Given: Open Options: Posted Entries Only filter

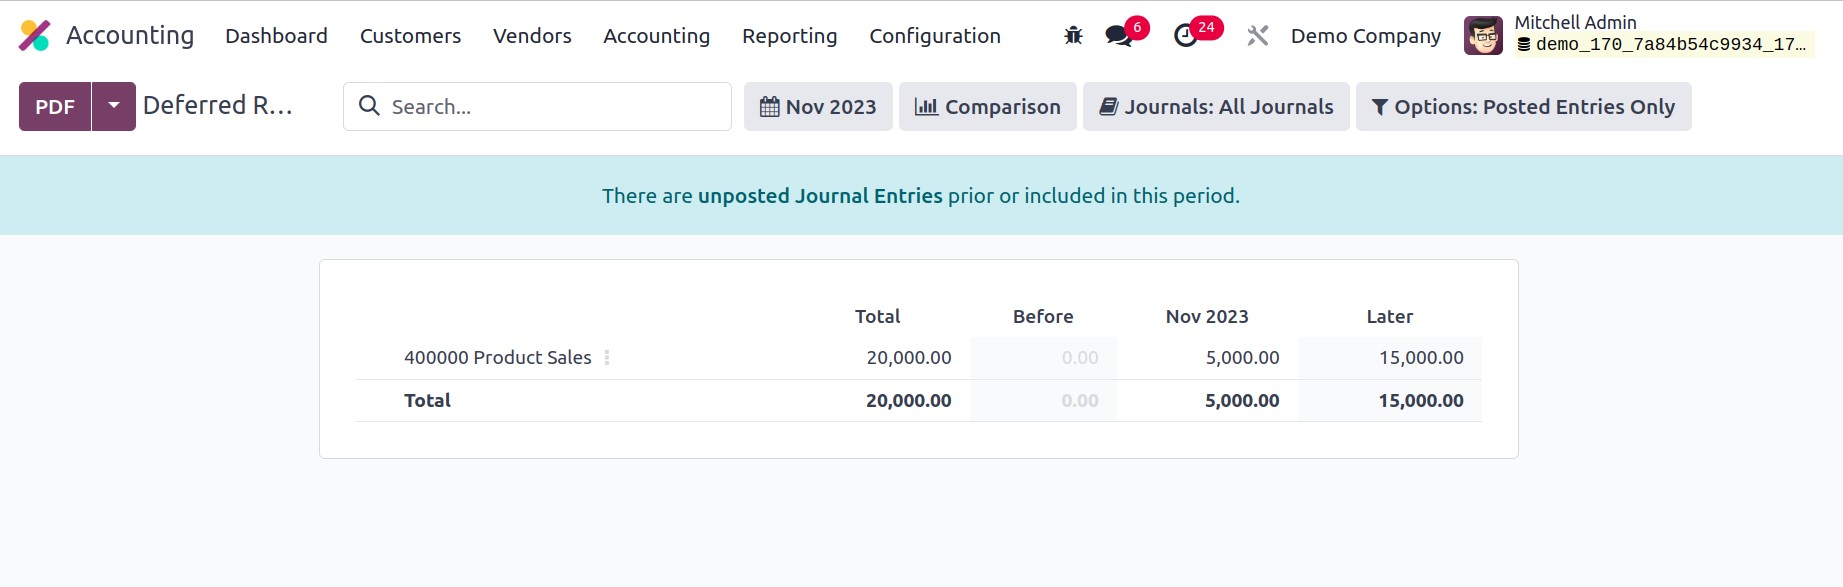Looking at the screenshot, I should click(1523, 106).
